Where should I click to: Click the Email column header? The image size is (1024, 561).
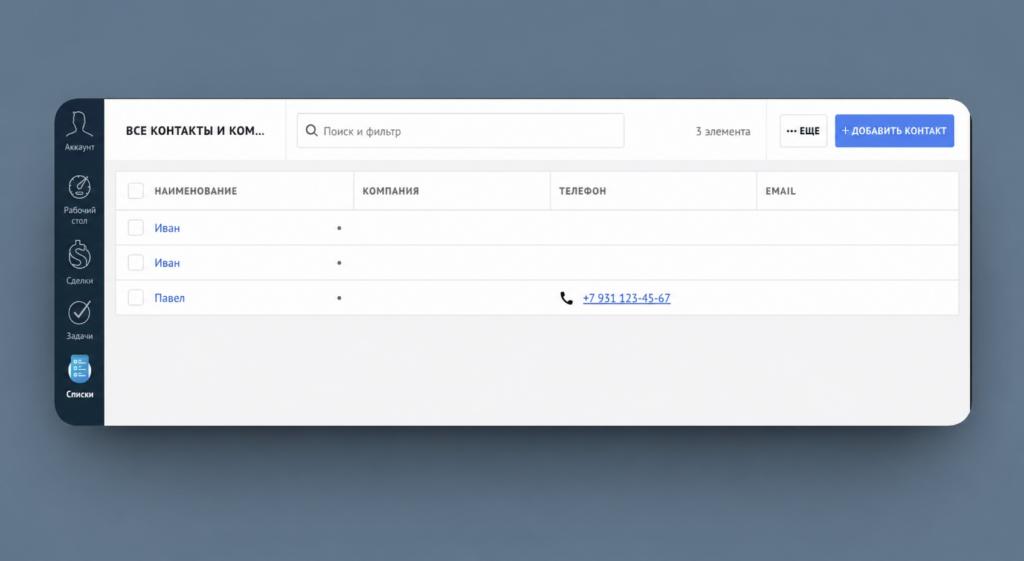pyautogui.click(x=780, y=191)
